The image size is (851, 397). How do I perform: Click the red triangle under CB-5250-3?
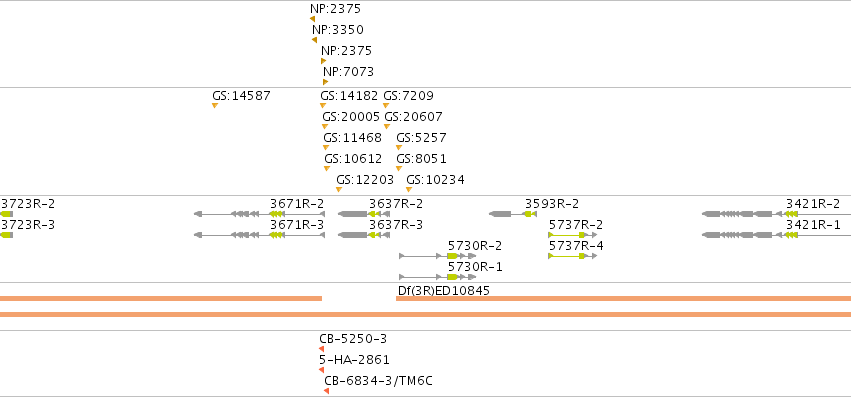322,349
